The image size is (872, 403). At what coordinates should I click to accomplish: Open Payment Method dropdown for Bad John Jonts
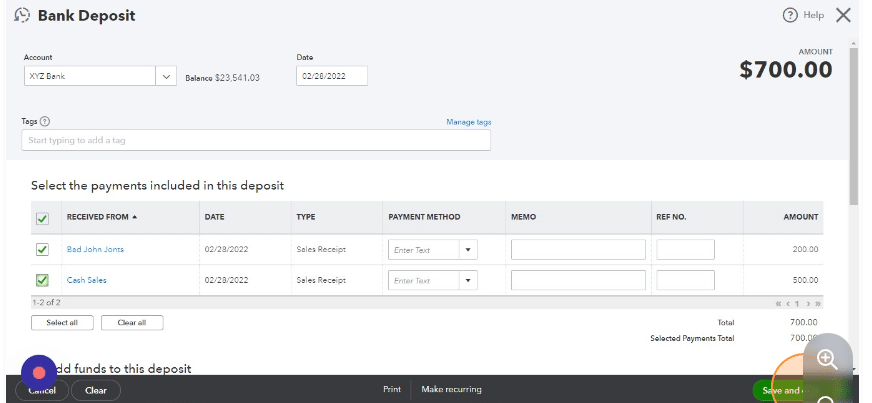468,250
